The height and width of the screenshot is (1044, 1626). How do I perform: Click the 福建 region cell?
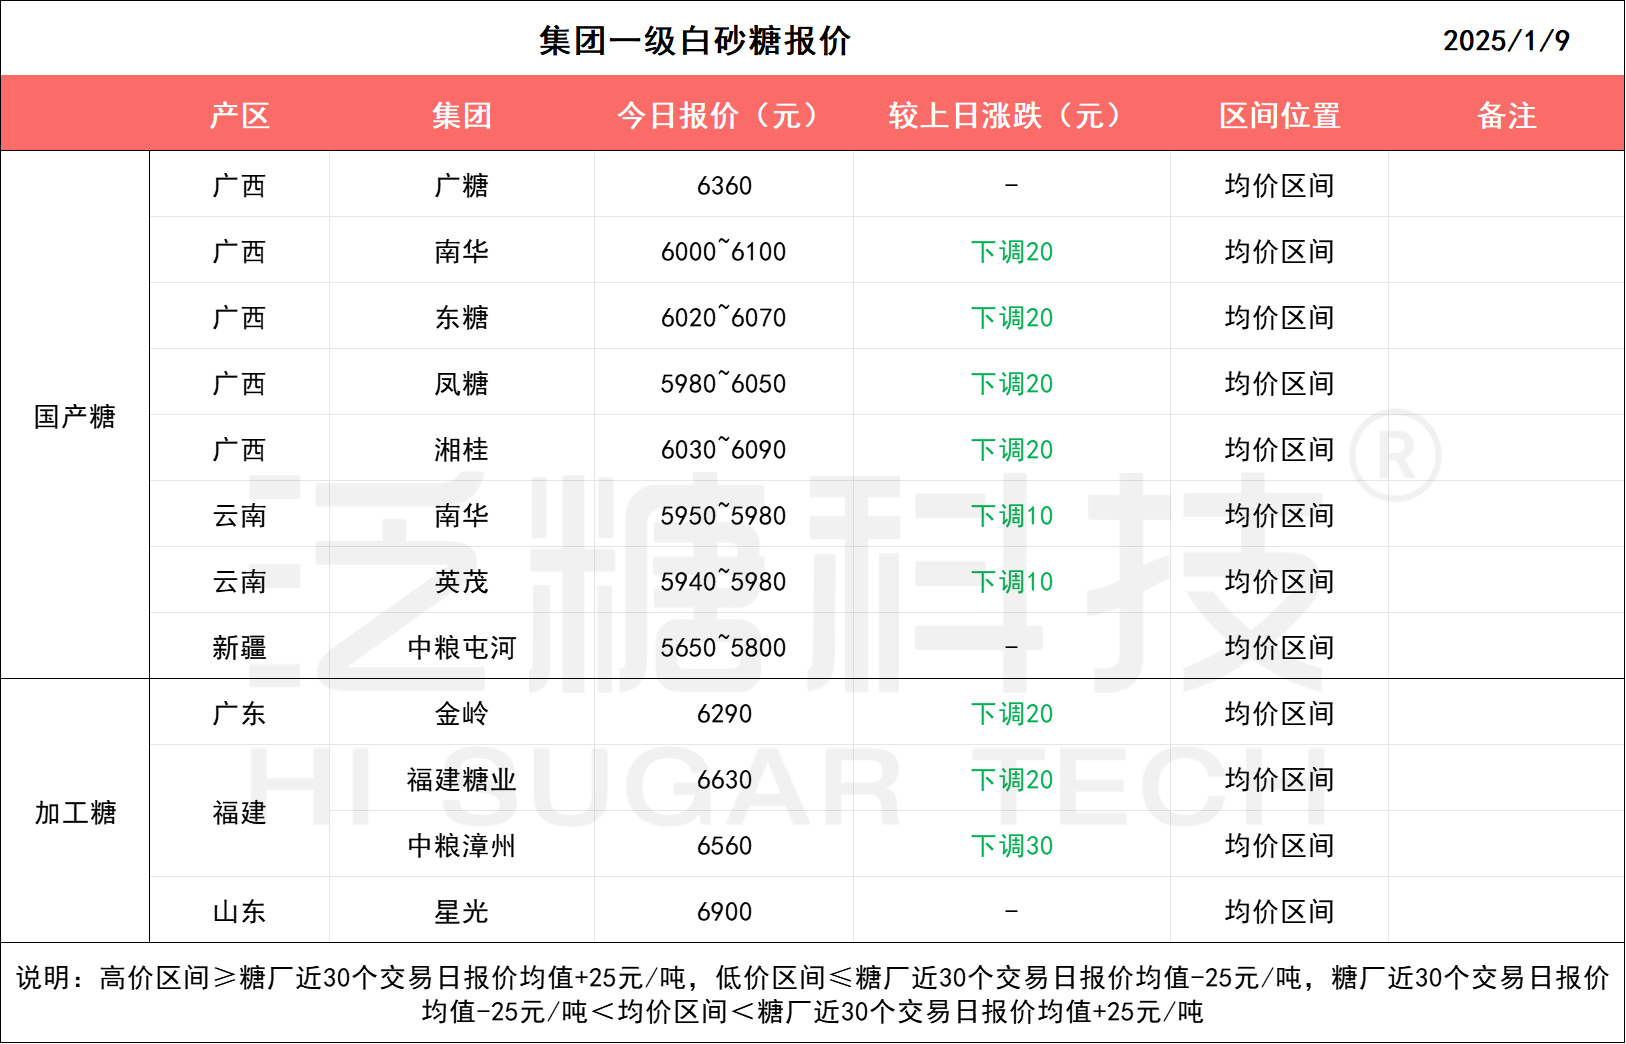click(x=240, y=812)
